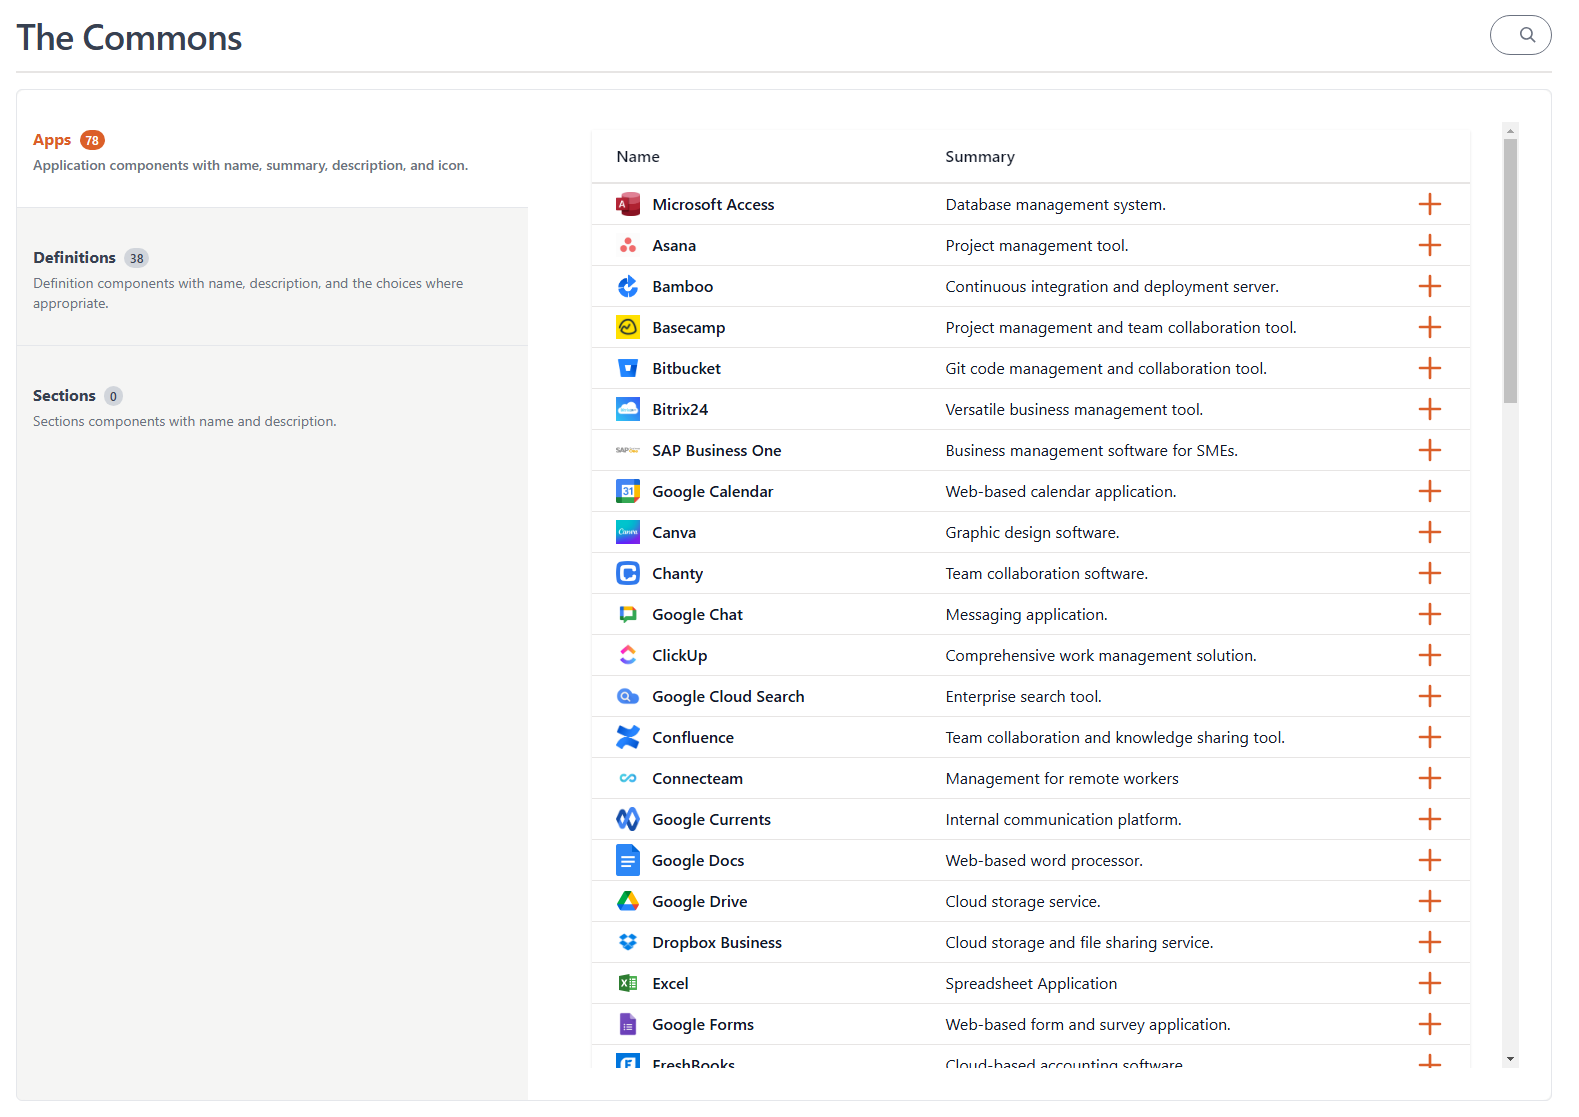Add Google Currents via plus button
This screenshot has width=1579, height=1117.
click(x=1430, y=819)
